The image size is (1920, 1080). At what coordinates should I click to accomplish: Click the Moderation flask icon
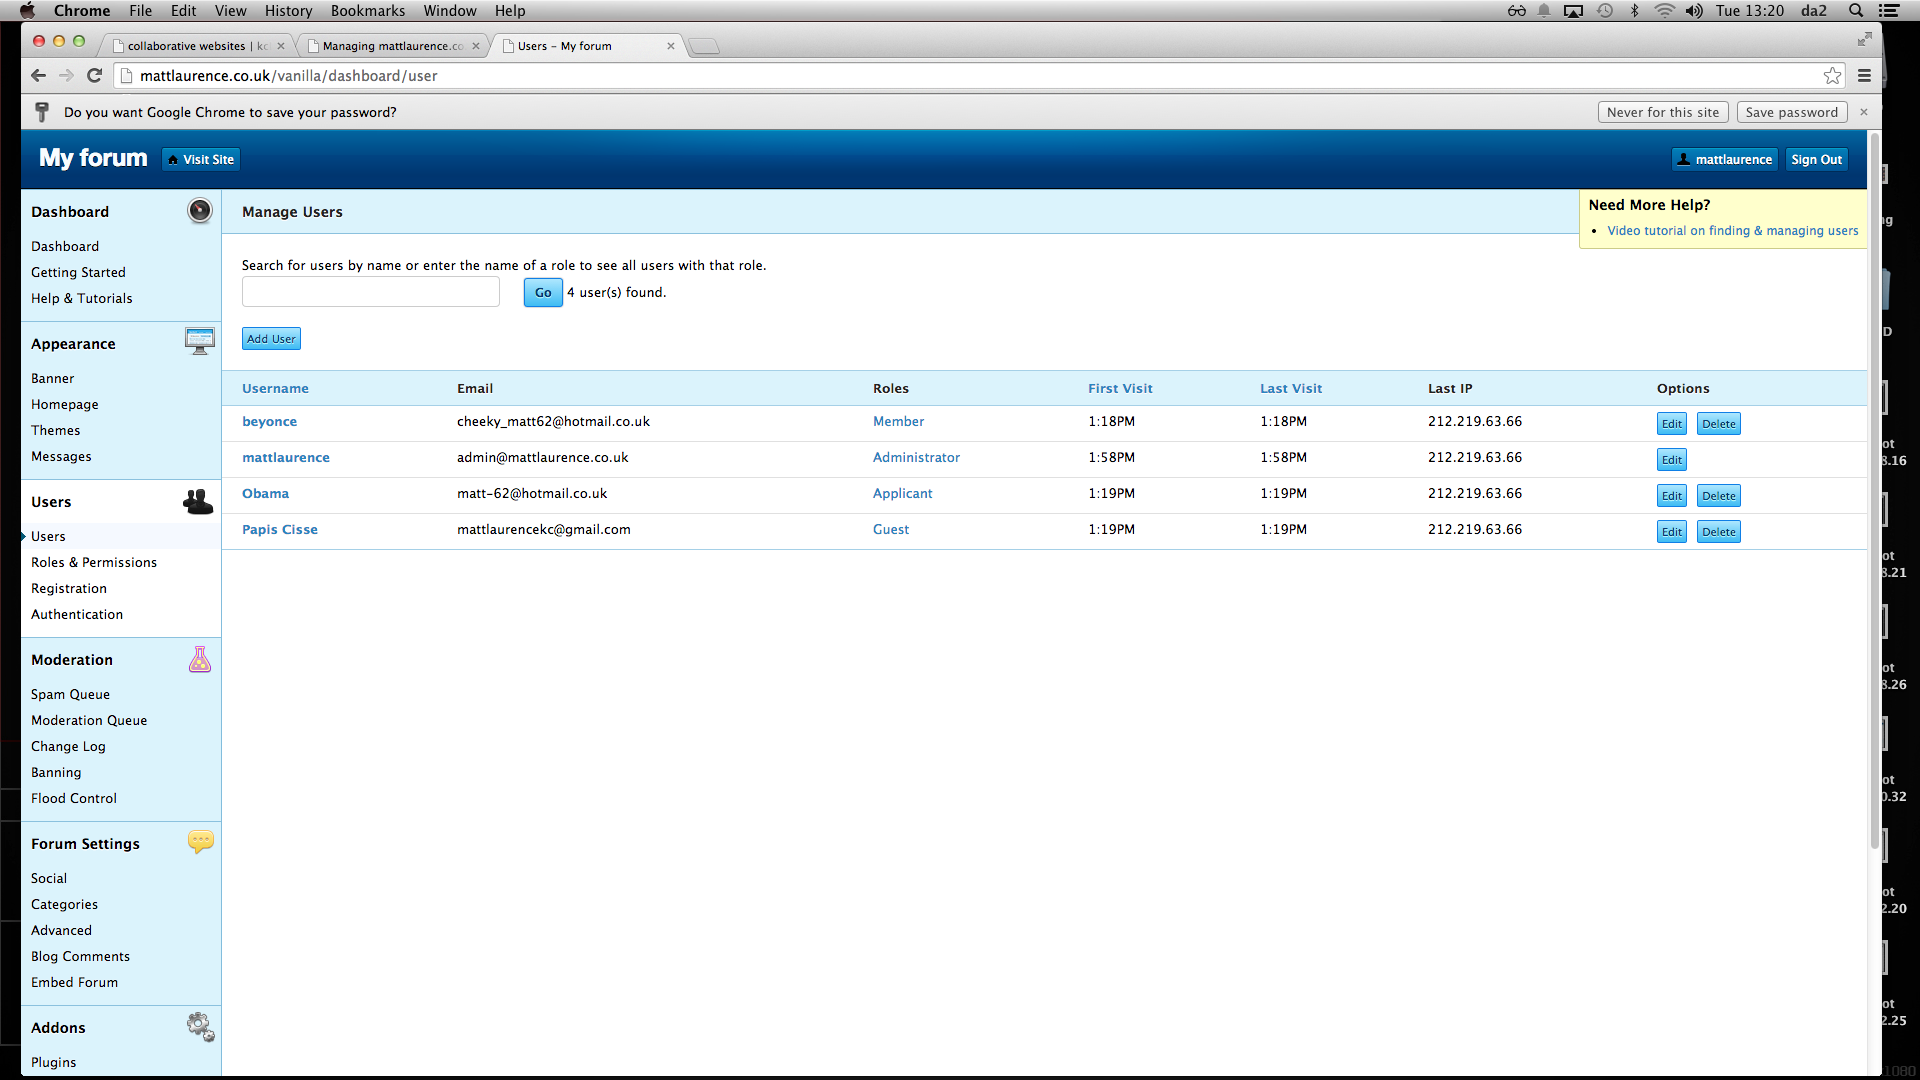(200, 660)
